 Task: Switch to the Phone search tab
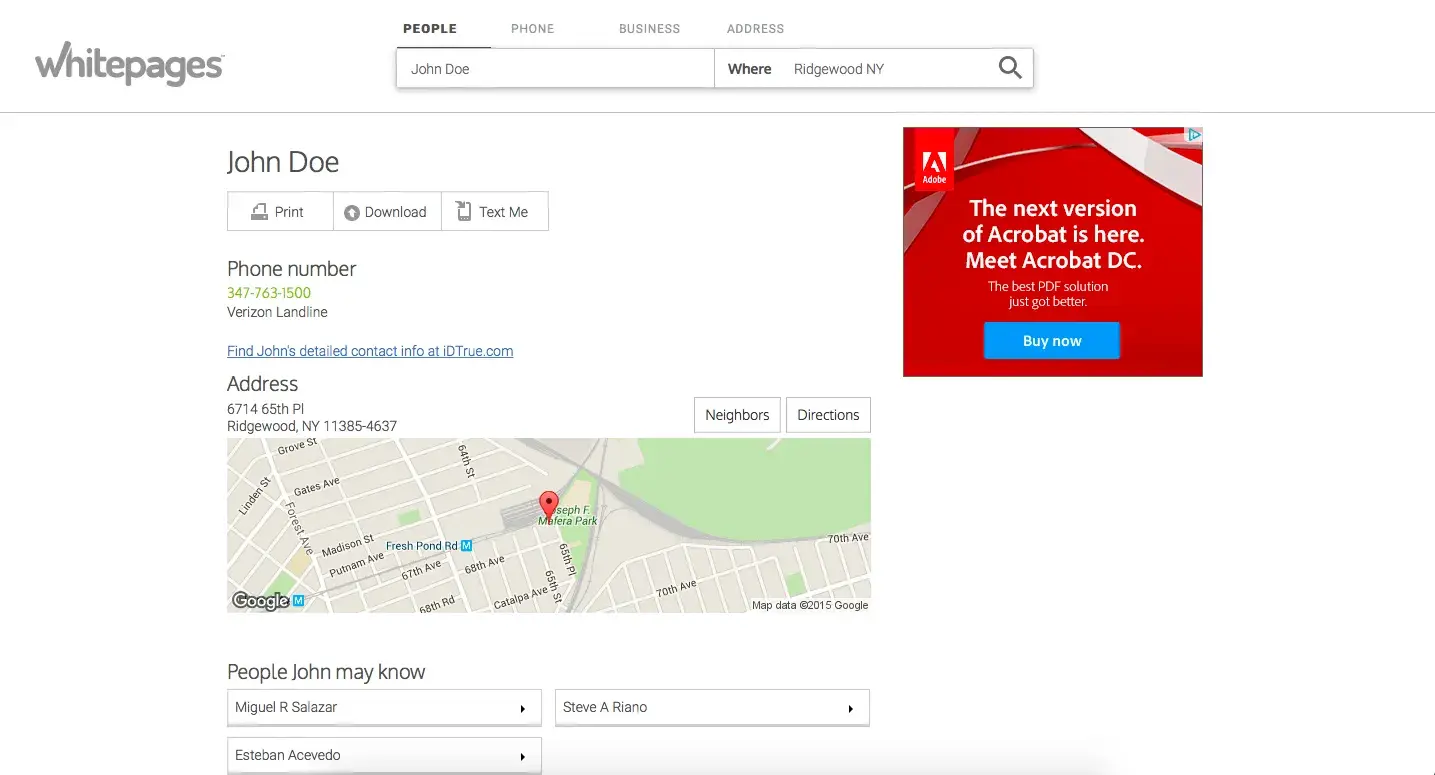[532, 29]
